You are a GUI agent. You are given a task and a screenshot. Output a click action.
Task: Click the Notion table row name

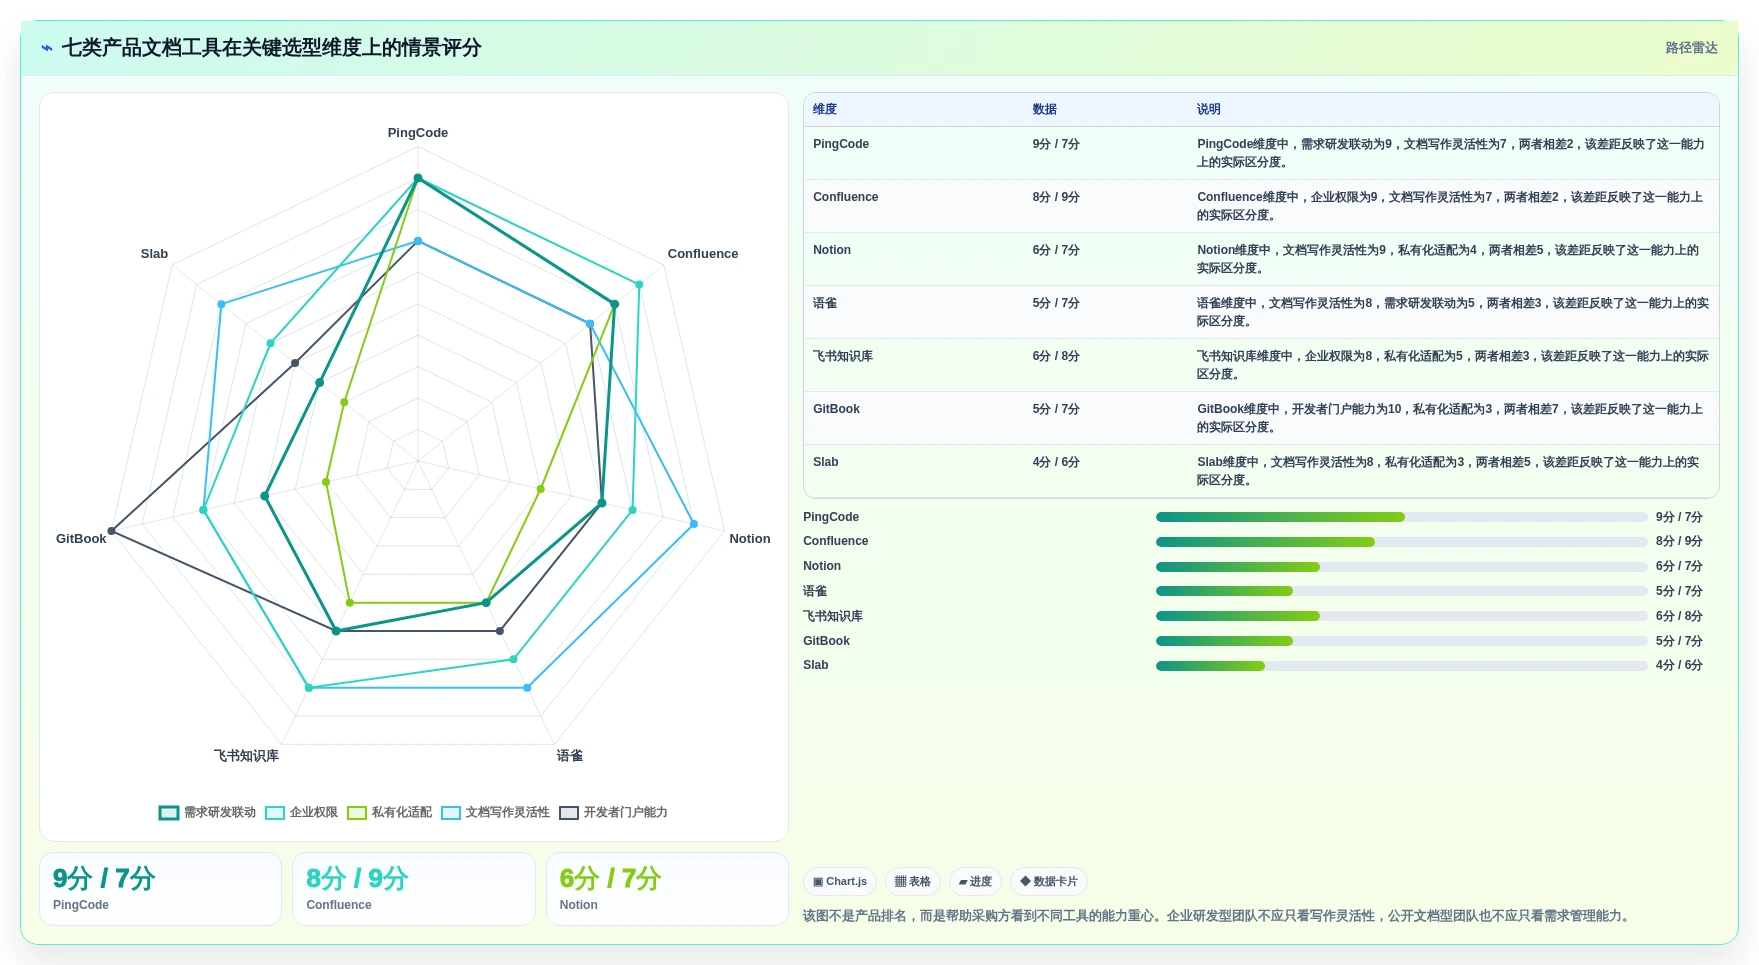[832, 250]
